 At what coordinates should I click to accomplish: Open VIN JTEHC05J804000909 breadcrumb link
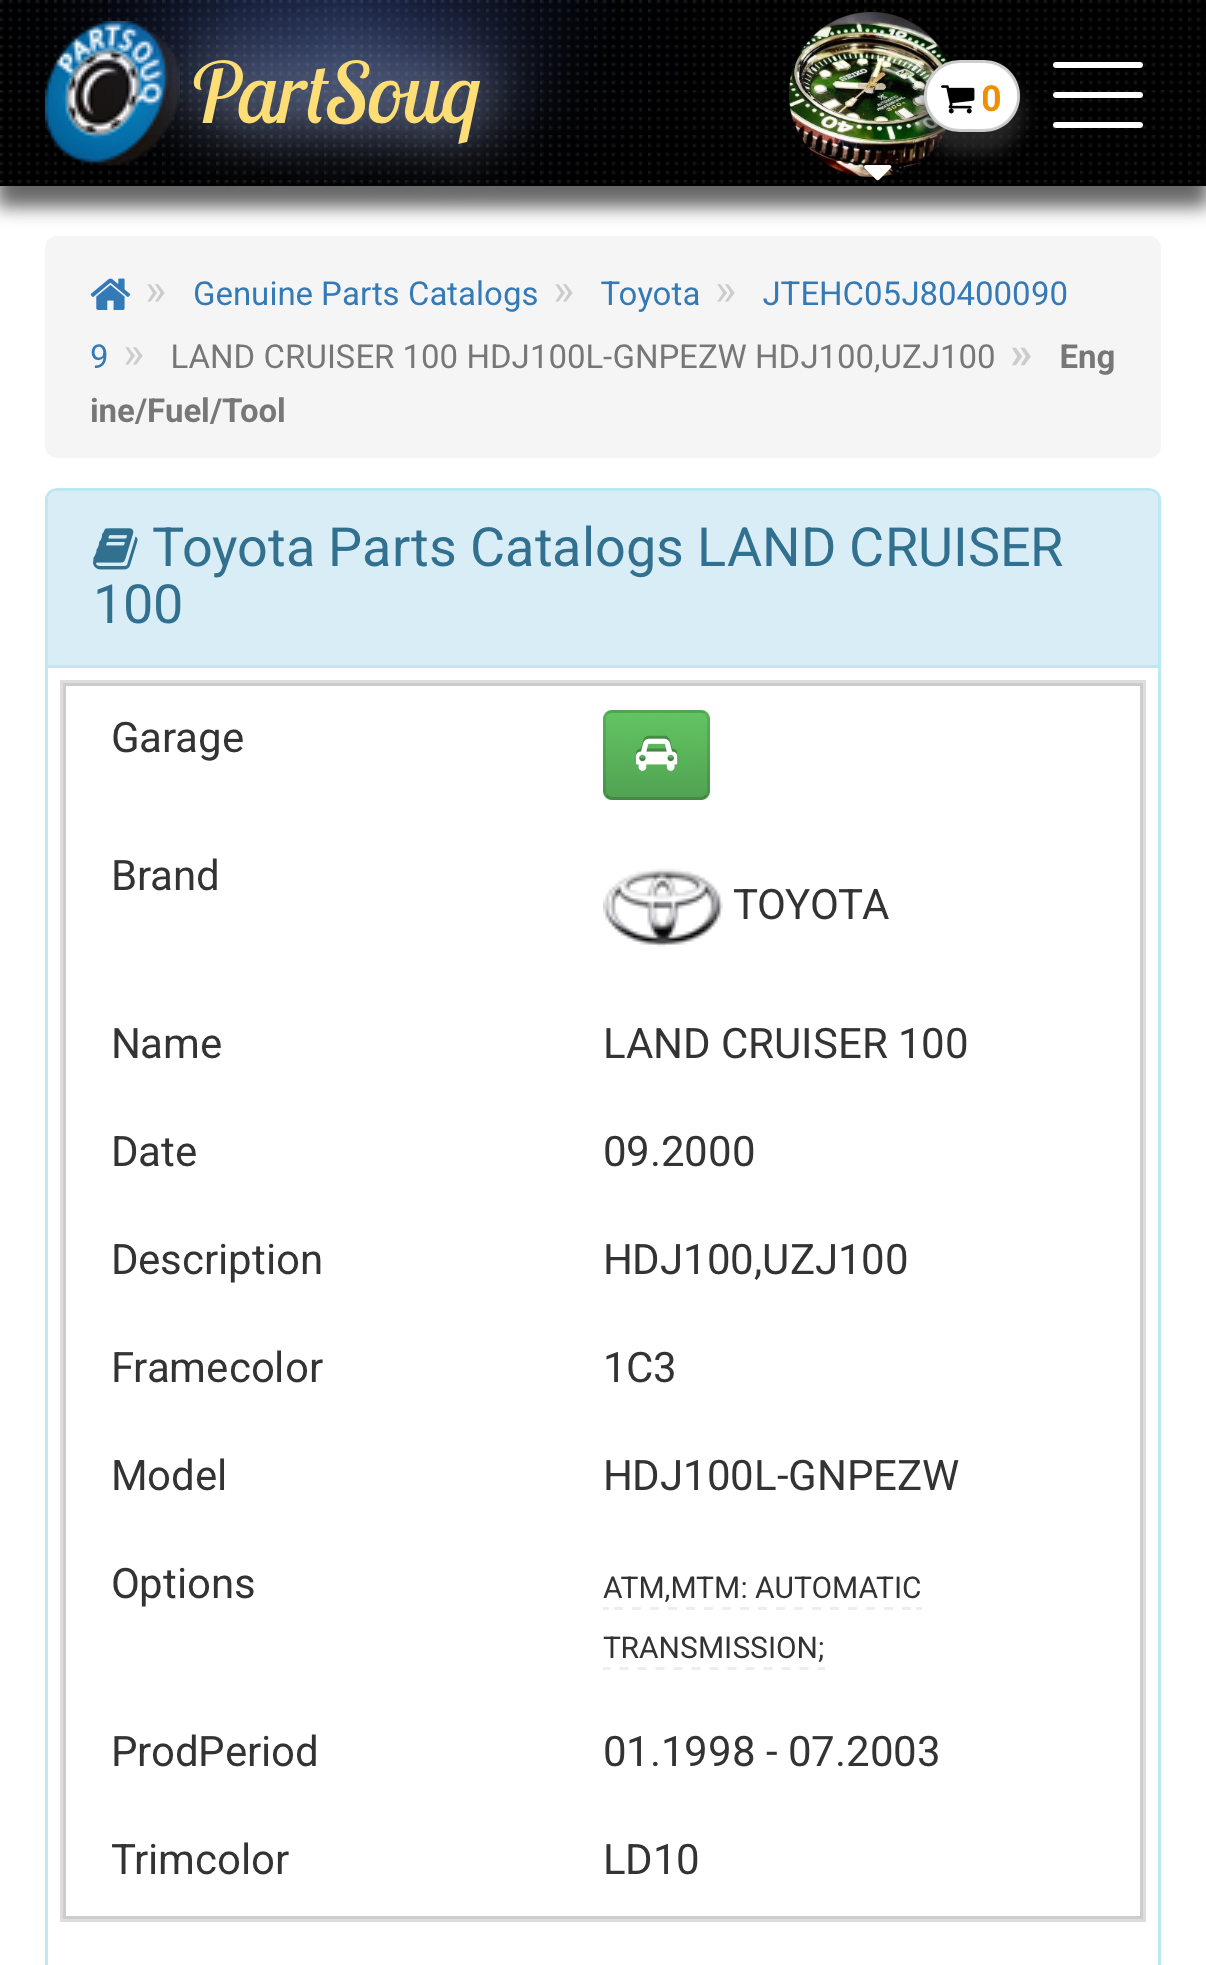[913, 294]
